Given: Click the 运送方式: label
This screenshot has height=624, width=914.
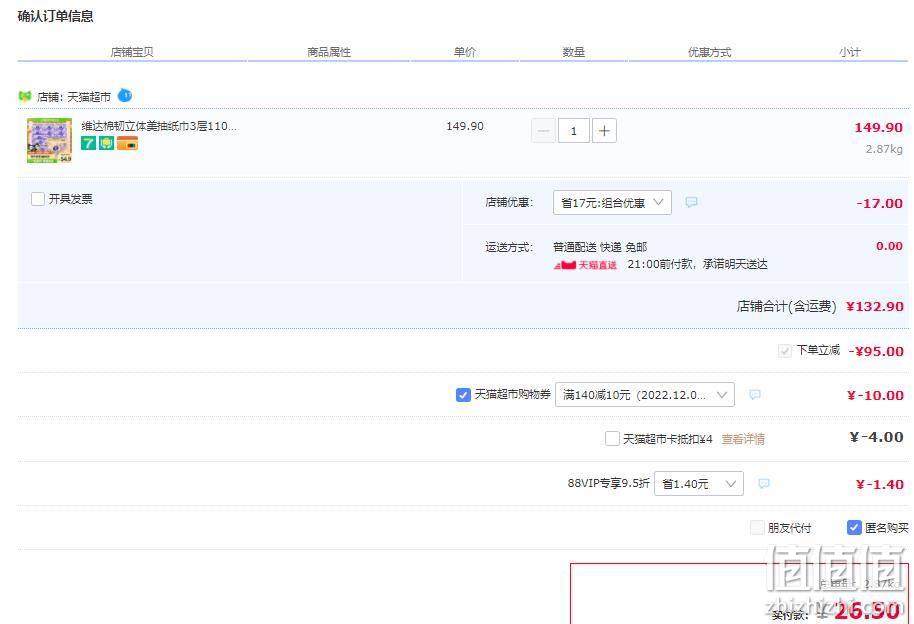Looking at the screenshot, I should [x=509, y=247].
